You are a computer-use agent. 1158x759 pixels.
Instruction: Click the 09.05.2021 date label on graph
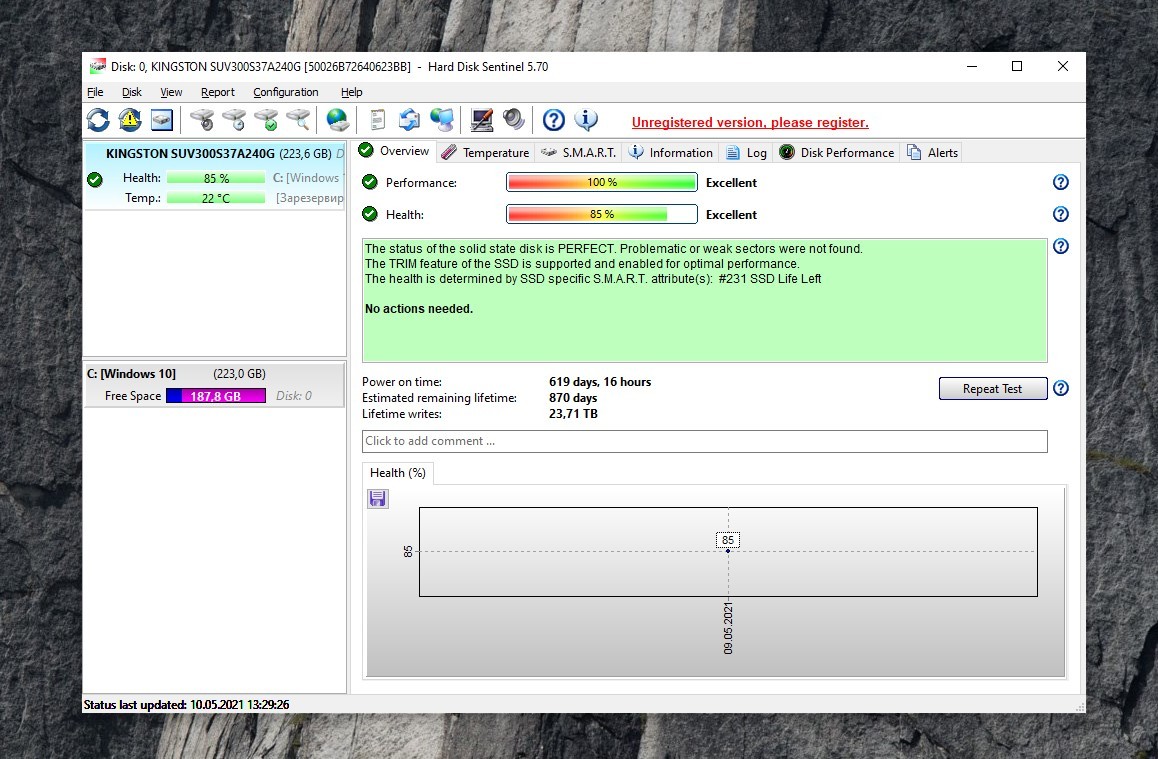coord(728,628)
